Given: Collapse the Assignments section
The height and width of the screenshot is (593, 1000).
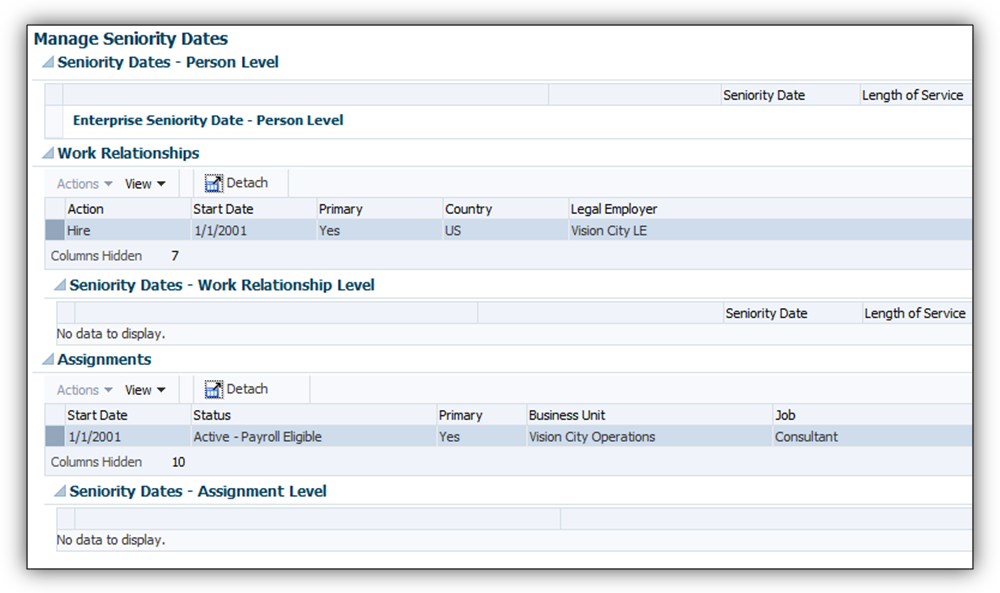Looking at the screenshot, I should [47, 360].
